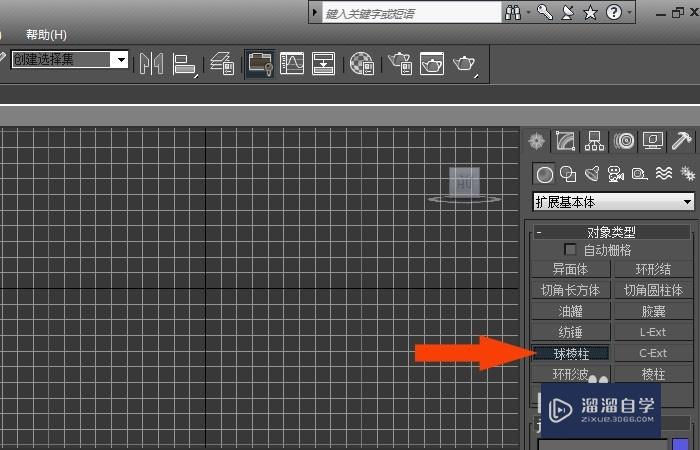Click the 环形波 button
700x450 pixels.
tap(571, 374)
